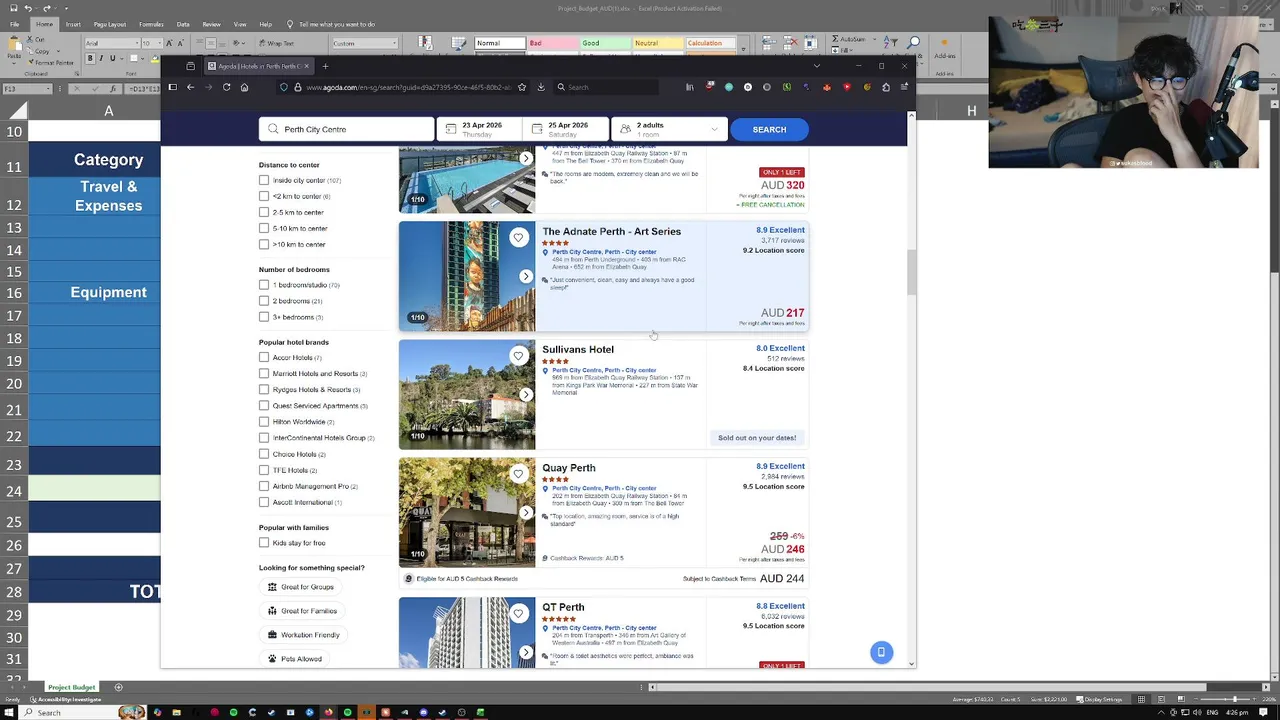Show next photo of Sullivans Hotel
Screen dimensions: 1280x720
click(526, 394)
